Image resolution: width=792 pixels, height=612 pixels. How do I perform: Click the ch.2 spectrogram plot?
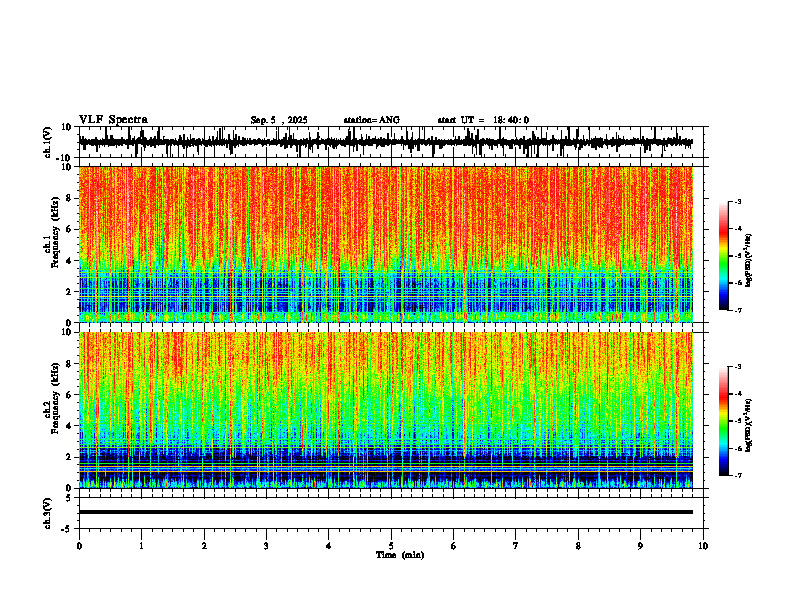pos(385,410)
